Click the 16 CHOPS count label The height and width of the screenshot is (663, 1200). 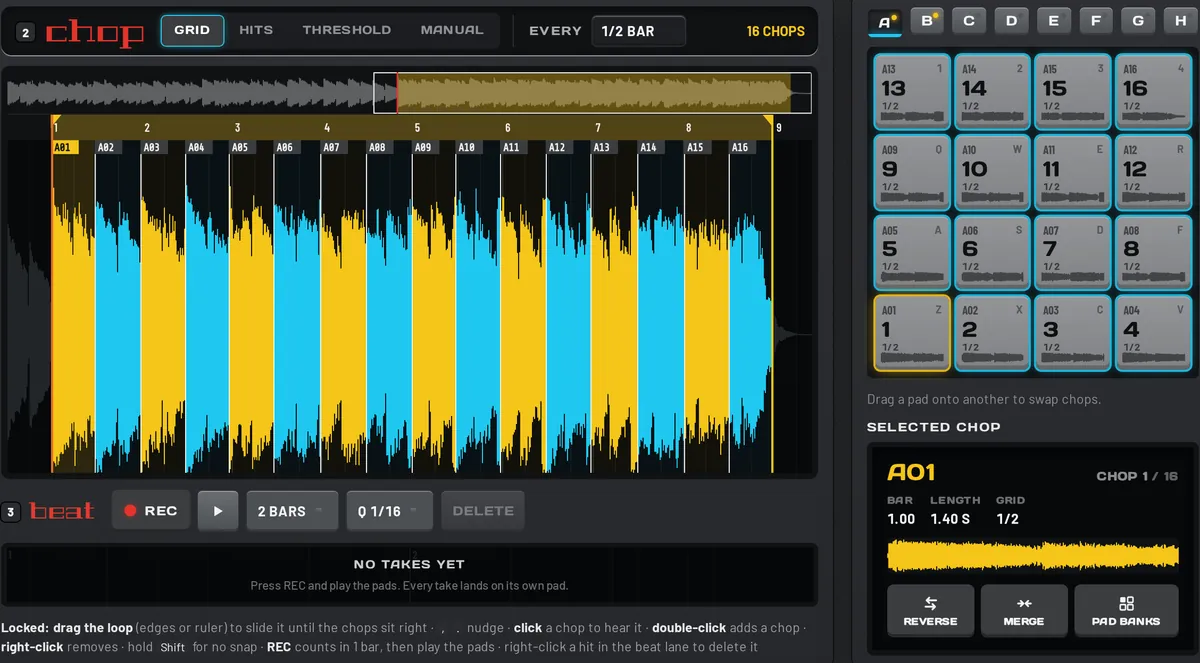click(x=775, y=31)
